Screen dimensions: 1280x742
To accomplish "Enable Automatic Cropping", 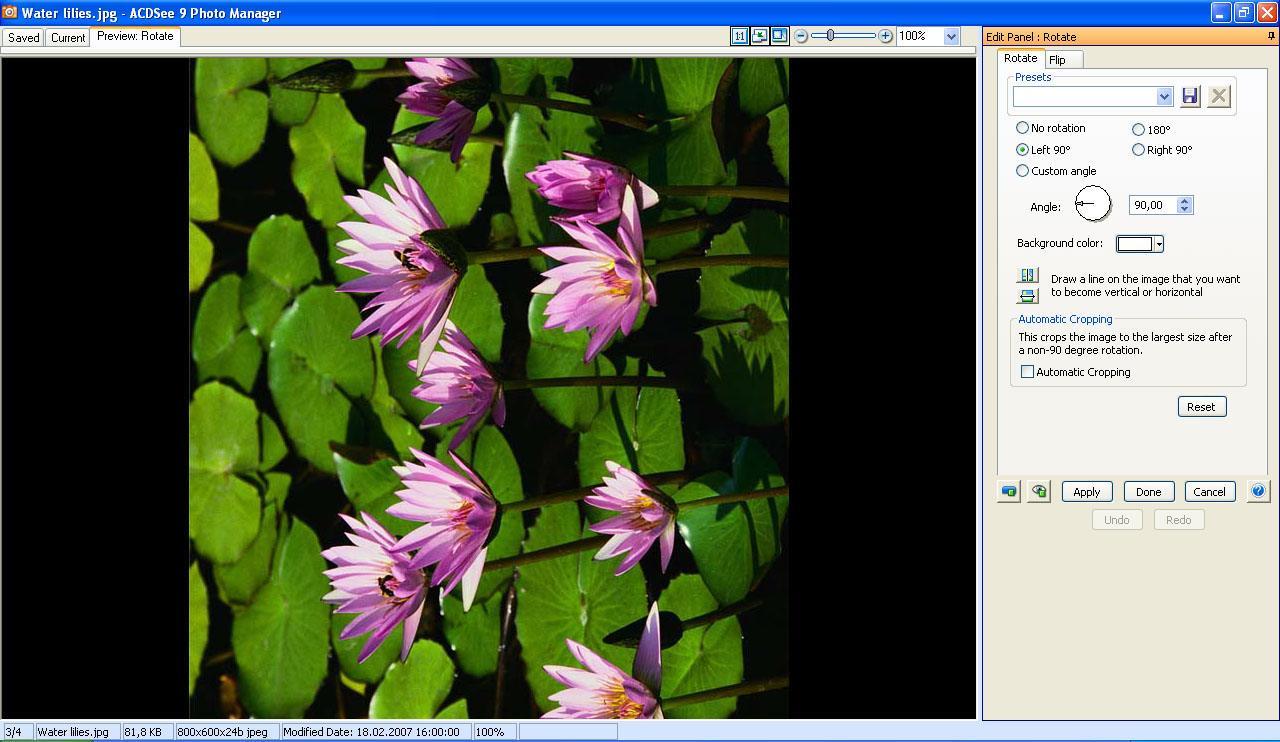I will coord(1027,371).
